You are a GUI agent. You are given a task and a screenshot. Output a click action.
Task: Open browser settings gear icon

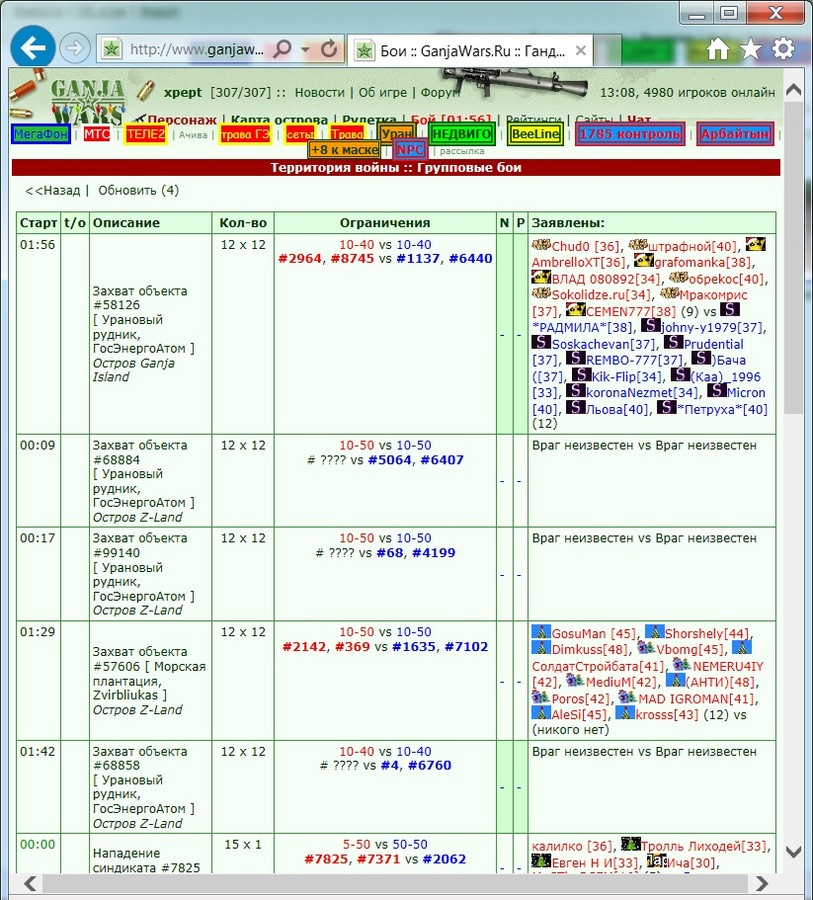783,49
